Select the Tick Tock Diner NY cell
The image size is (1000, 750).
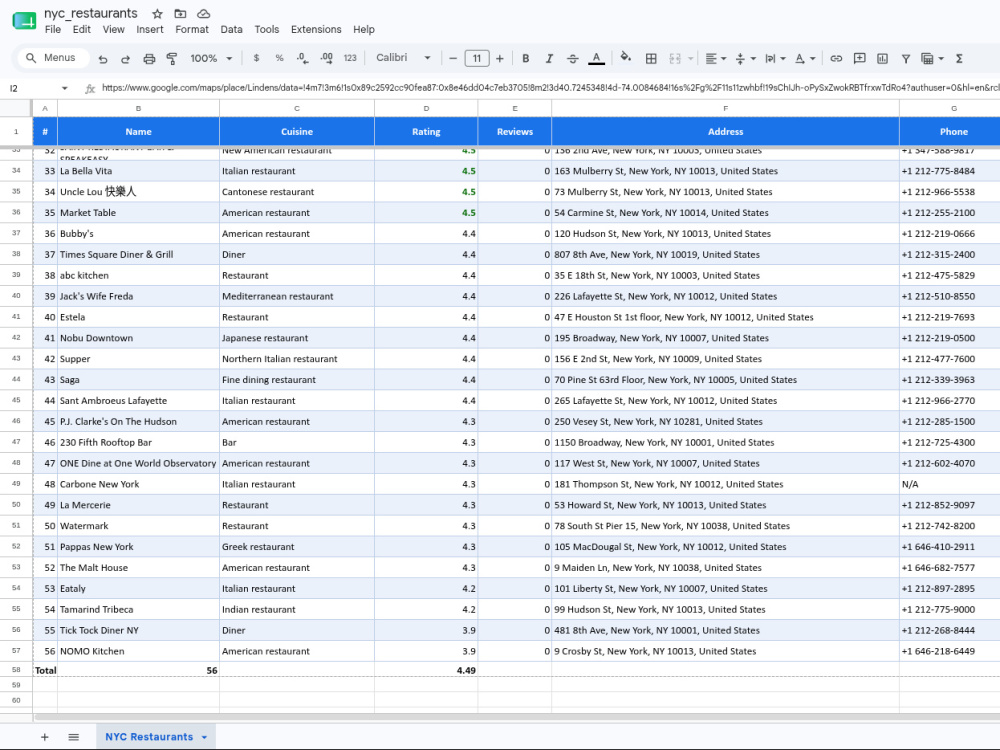[138, 630]
